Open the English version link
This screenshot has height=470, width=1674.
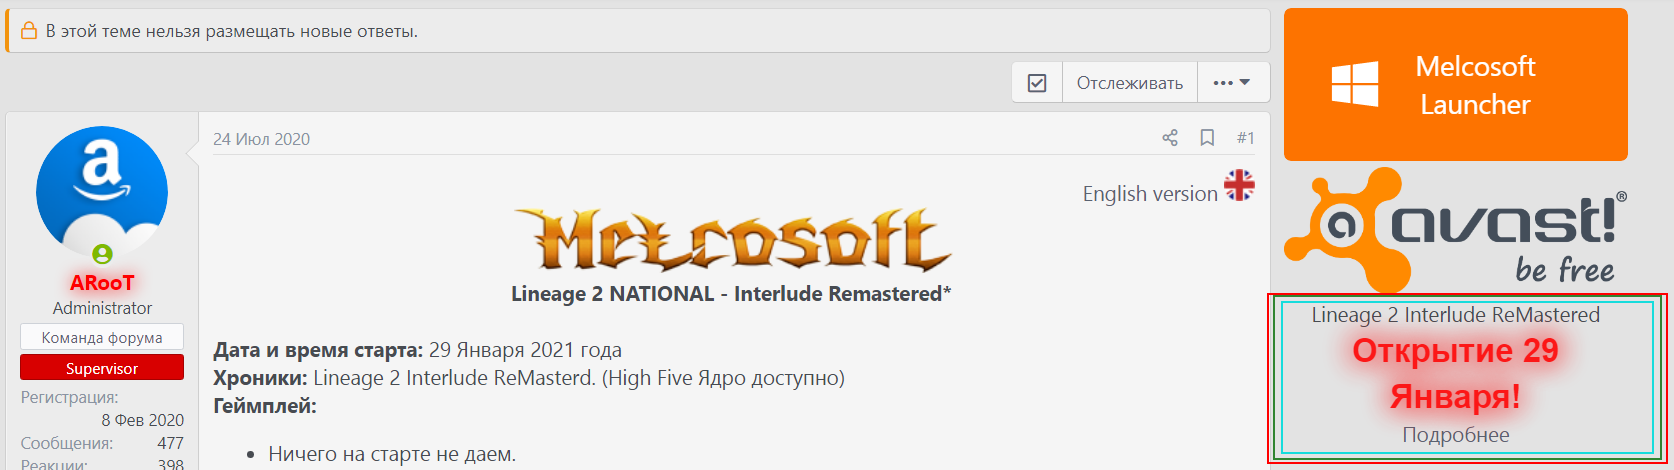tap(1149, 194)
